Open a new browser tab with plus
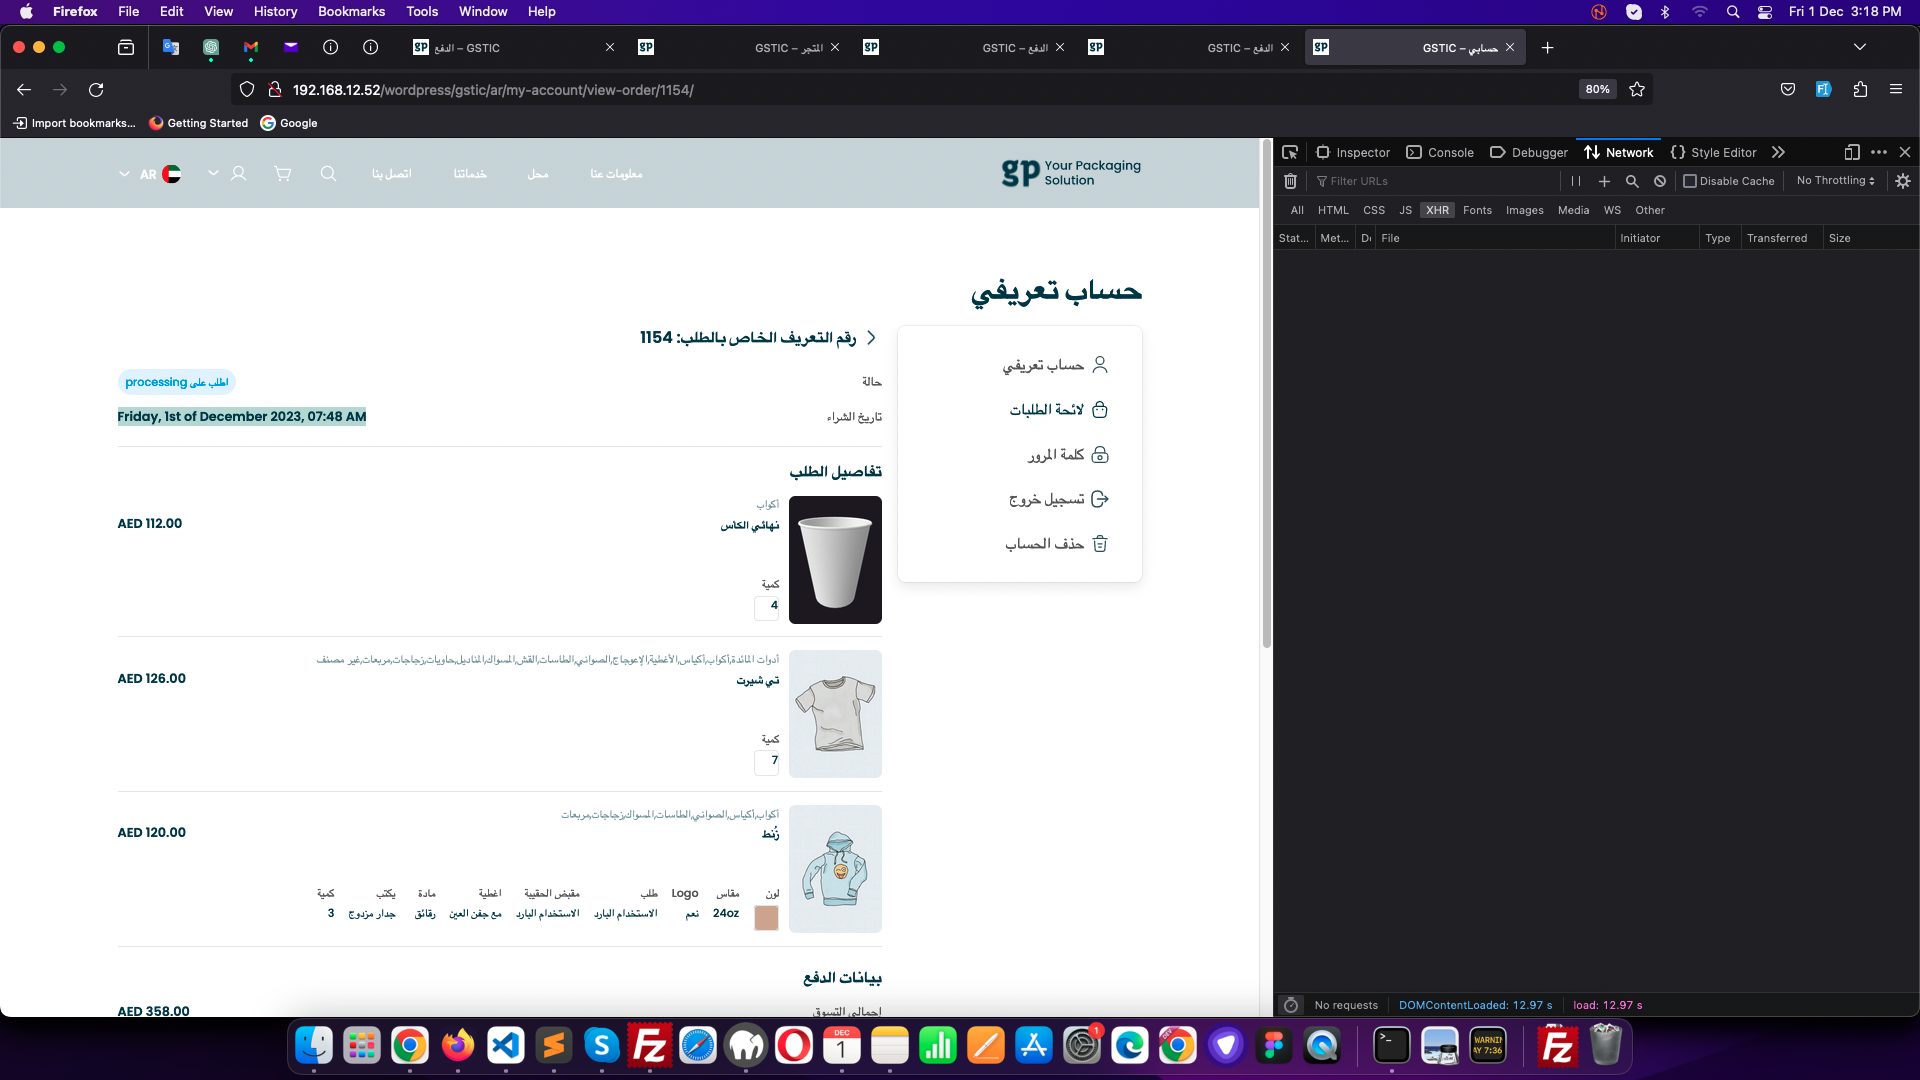The height and width of the screenshot is (1080, 1920). click(1547, 47)
